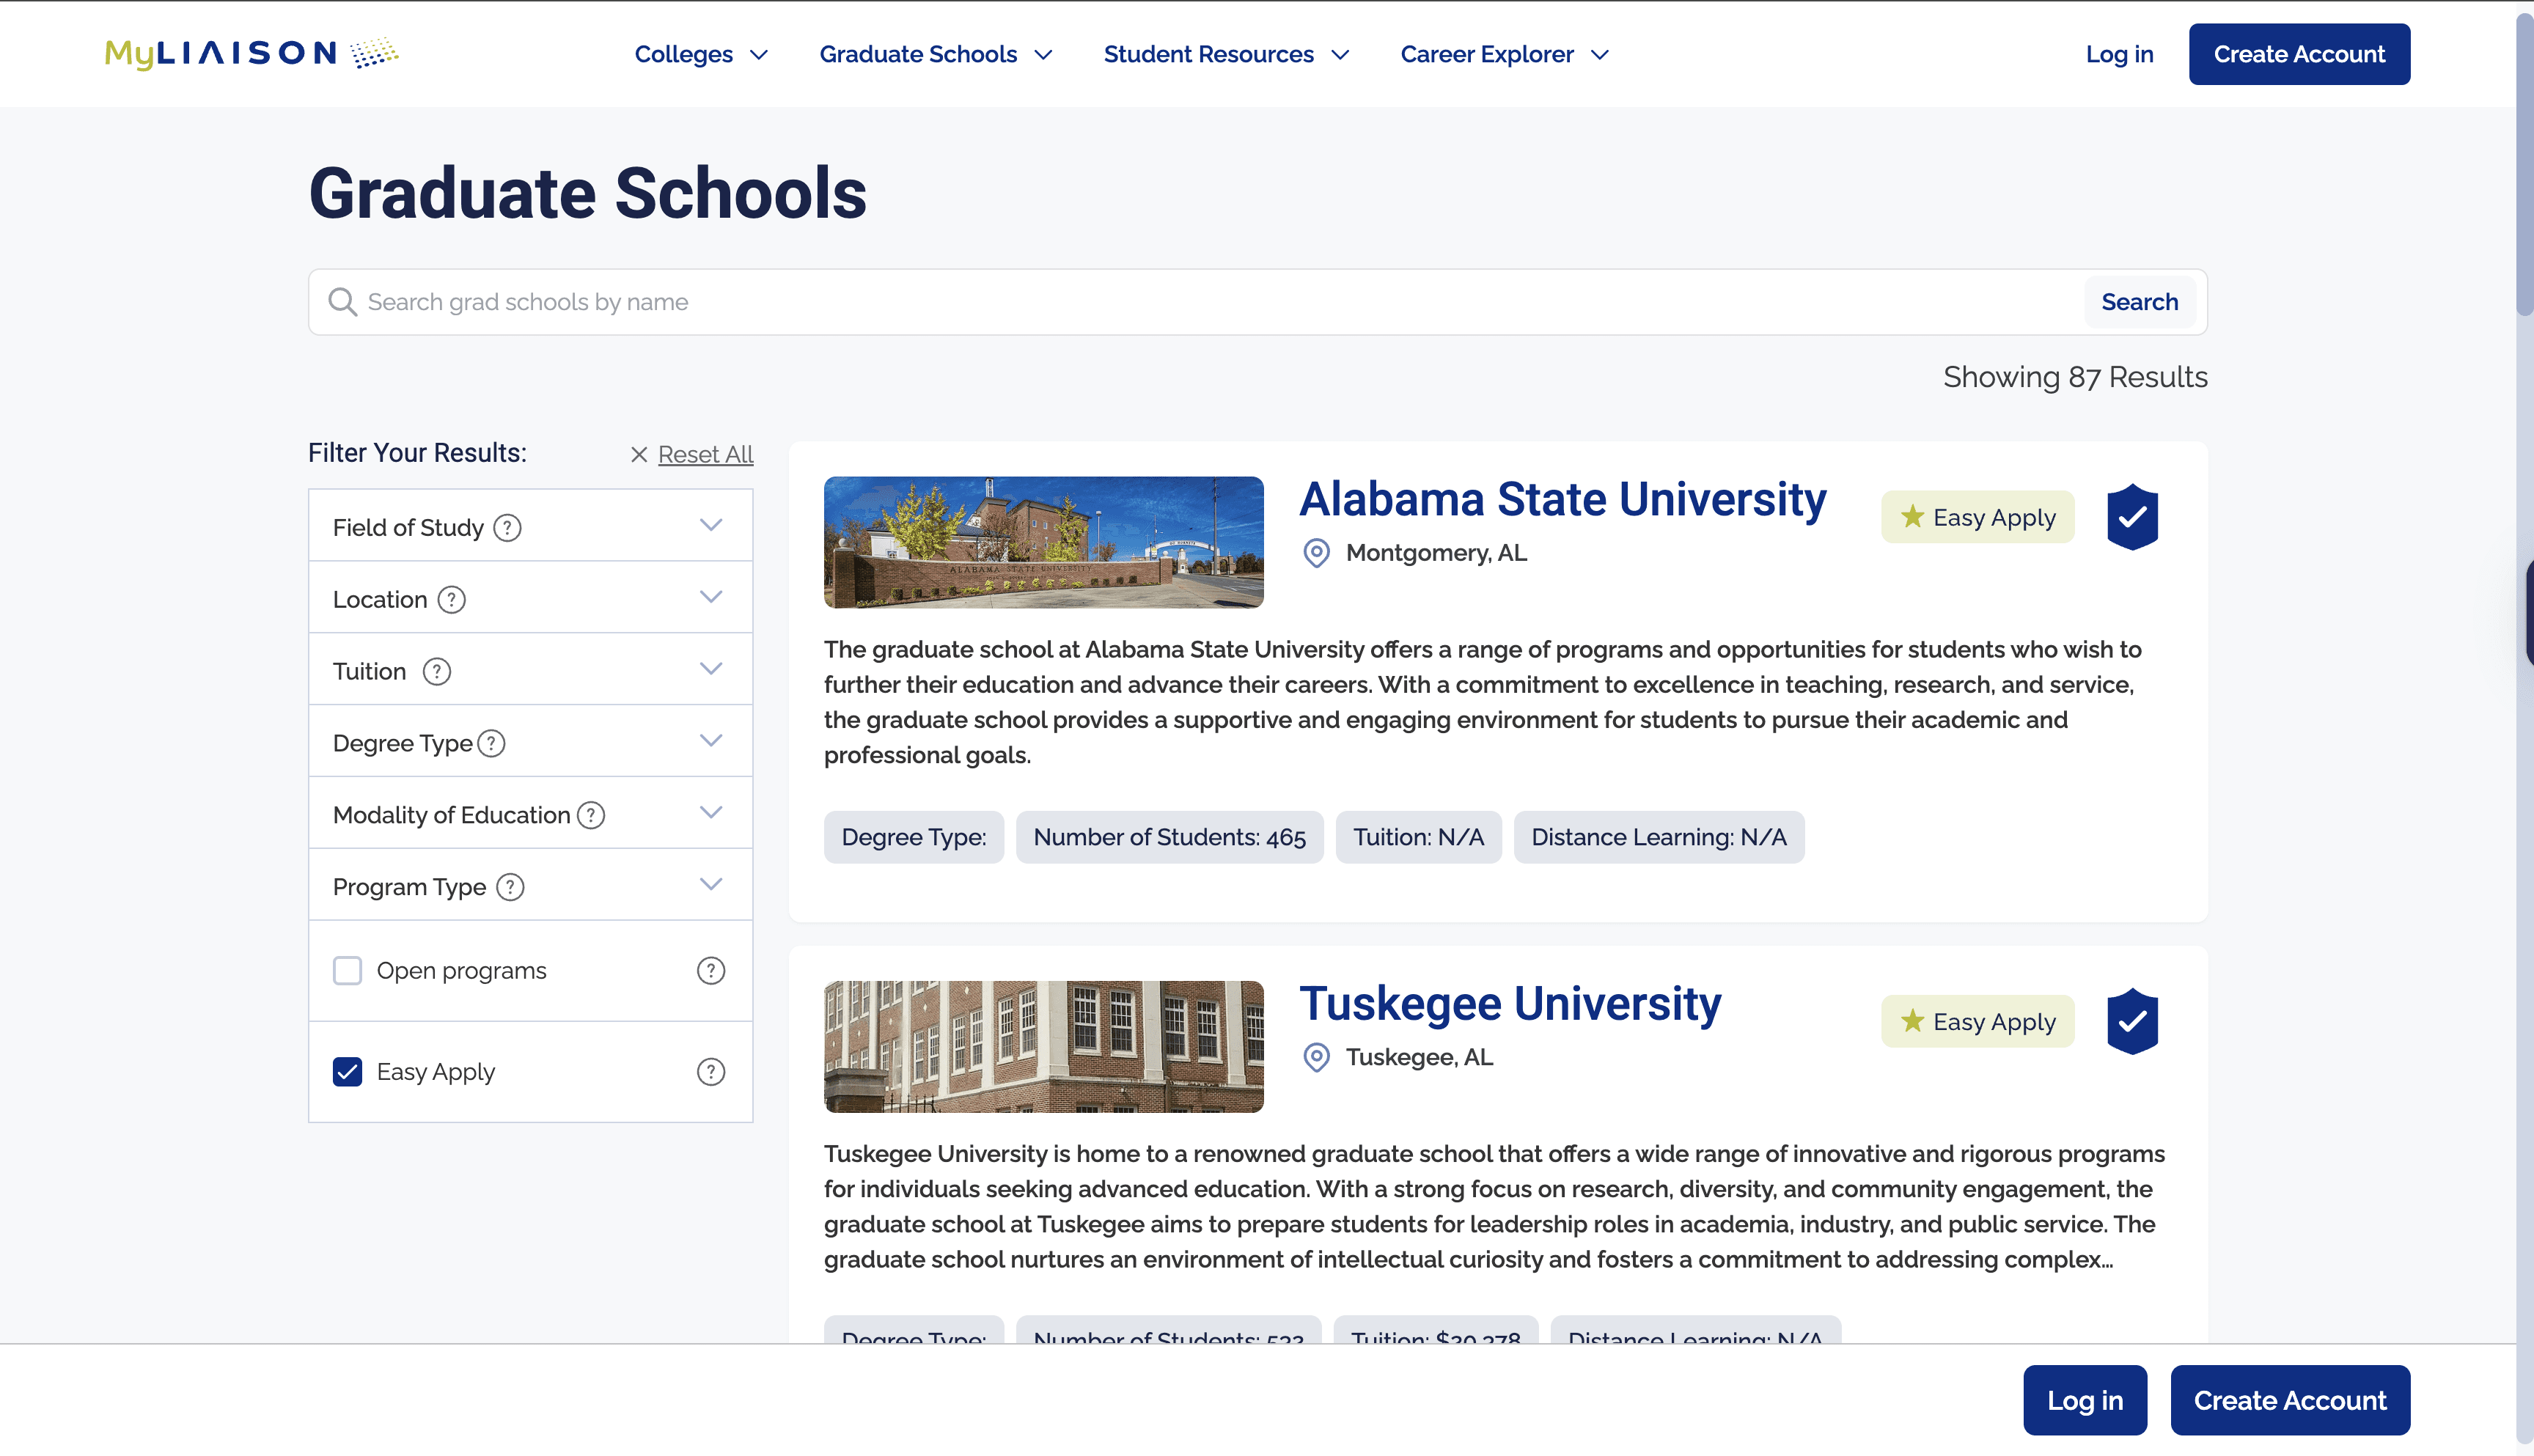Click Alabama State's Easy Apply badge
This screenshot has height=1456, width=2534.
click(1977, 517)
